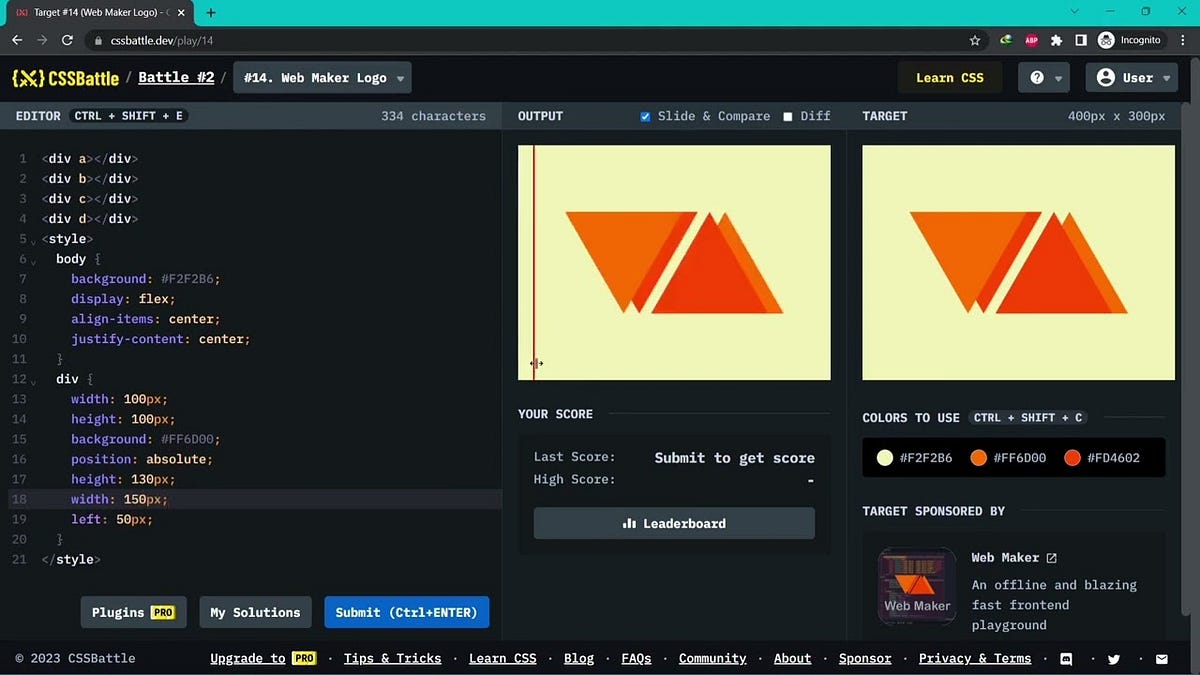The width and height of the screenshot is (1200, 675).
Task: Click the CSSBattle logo icon
Action: tap(28, 77)
